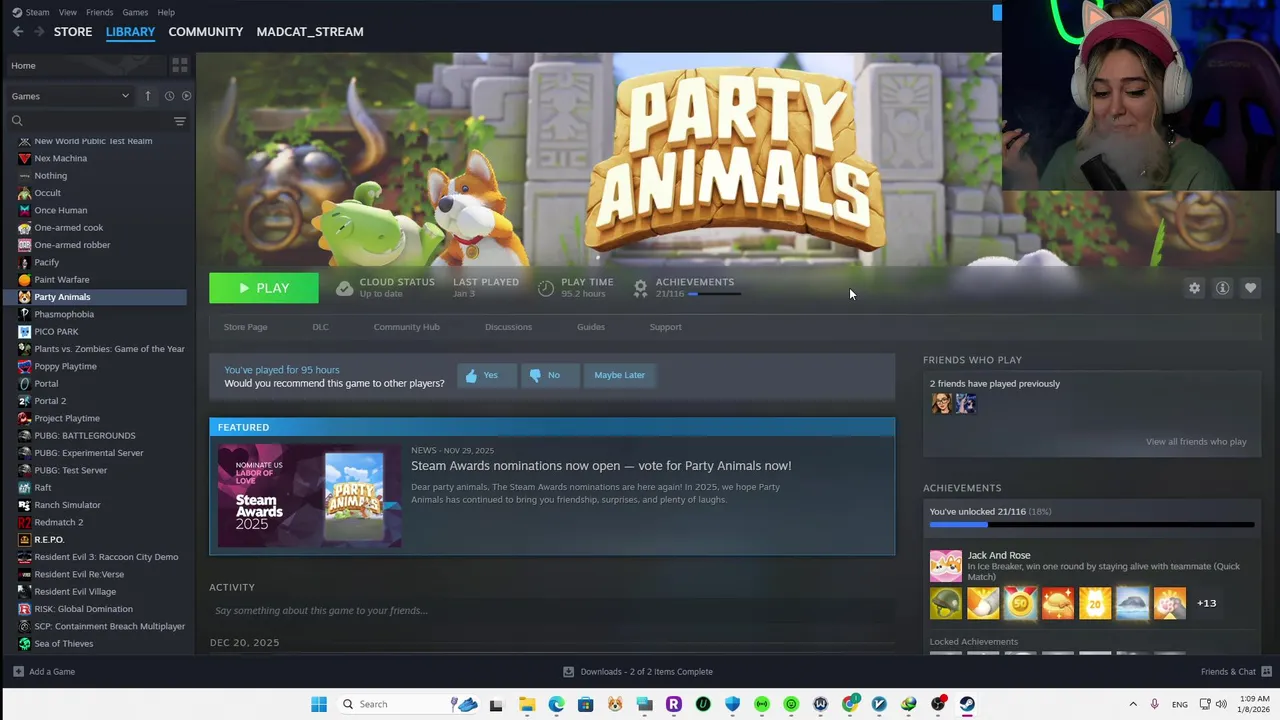Open the MADCAT_STREAM profile tab

point(310,32)
